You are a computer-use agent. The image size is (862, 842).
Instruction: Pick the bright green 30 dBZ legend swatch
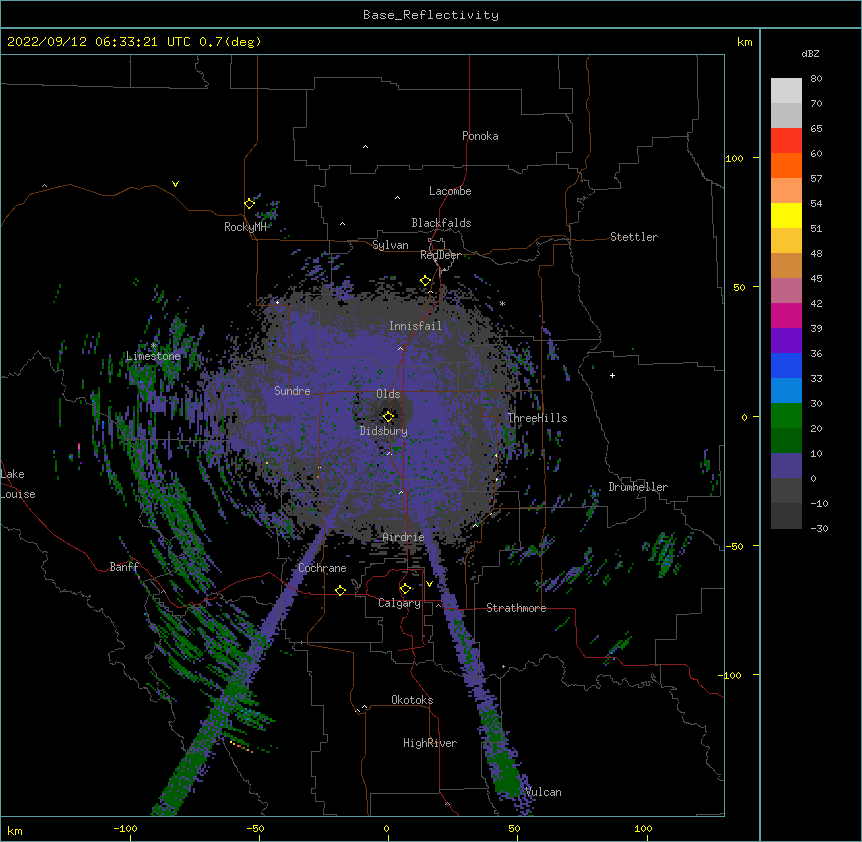(786, 416)
